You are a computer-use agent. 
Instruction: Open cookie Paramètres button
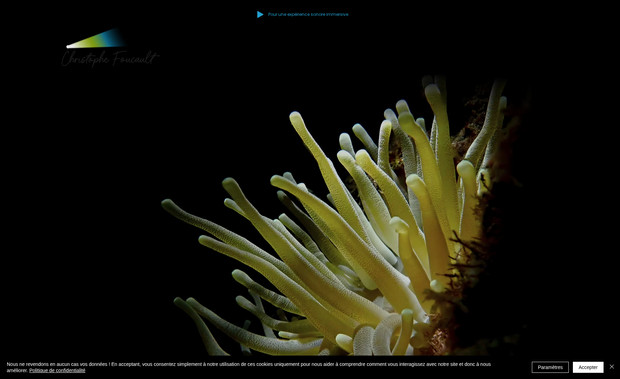pos(550,367)
